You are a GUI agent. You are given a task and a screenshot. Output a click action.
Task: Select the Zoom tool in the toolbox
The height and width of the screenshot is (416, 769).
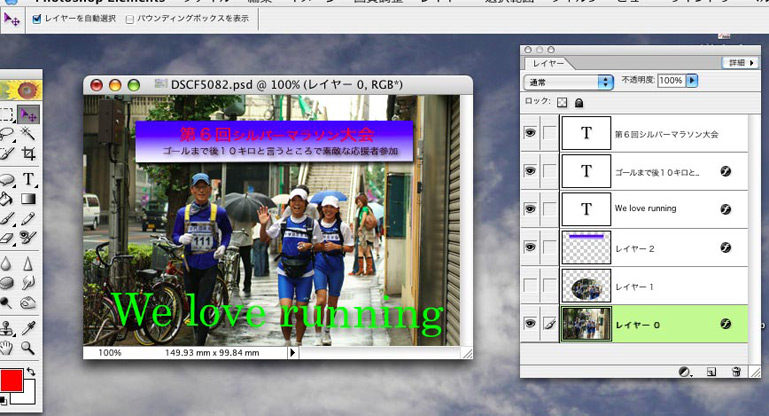click(28, 348)
